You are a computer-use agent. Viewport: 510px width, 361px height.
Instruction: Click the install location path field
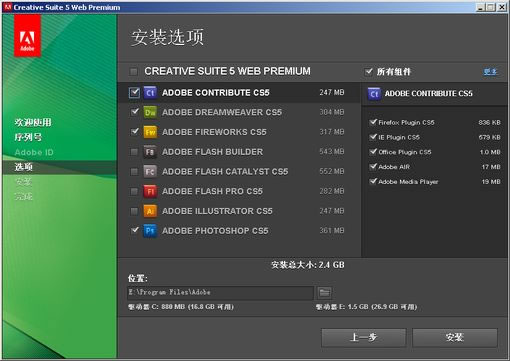pos(220,293)
